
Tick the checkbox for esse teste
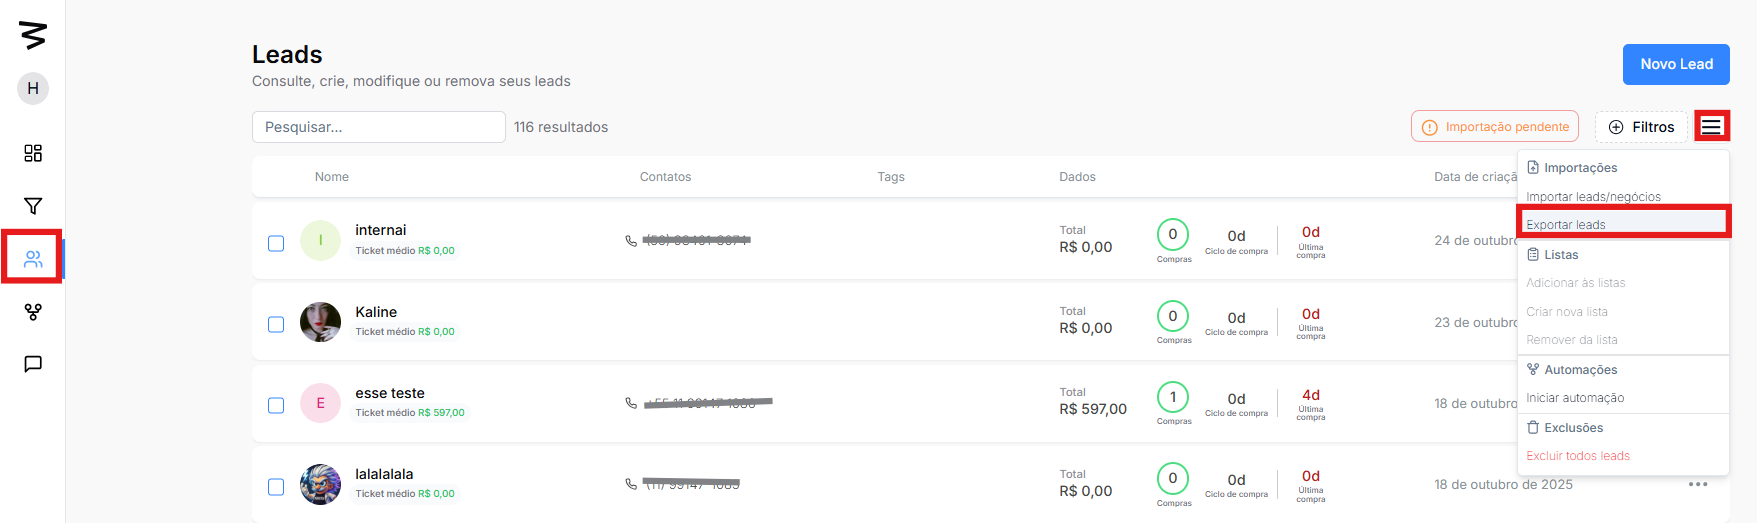point(276,405)
